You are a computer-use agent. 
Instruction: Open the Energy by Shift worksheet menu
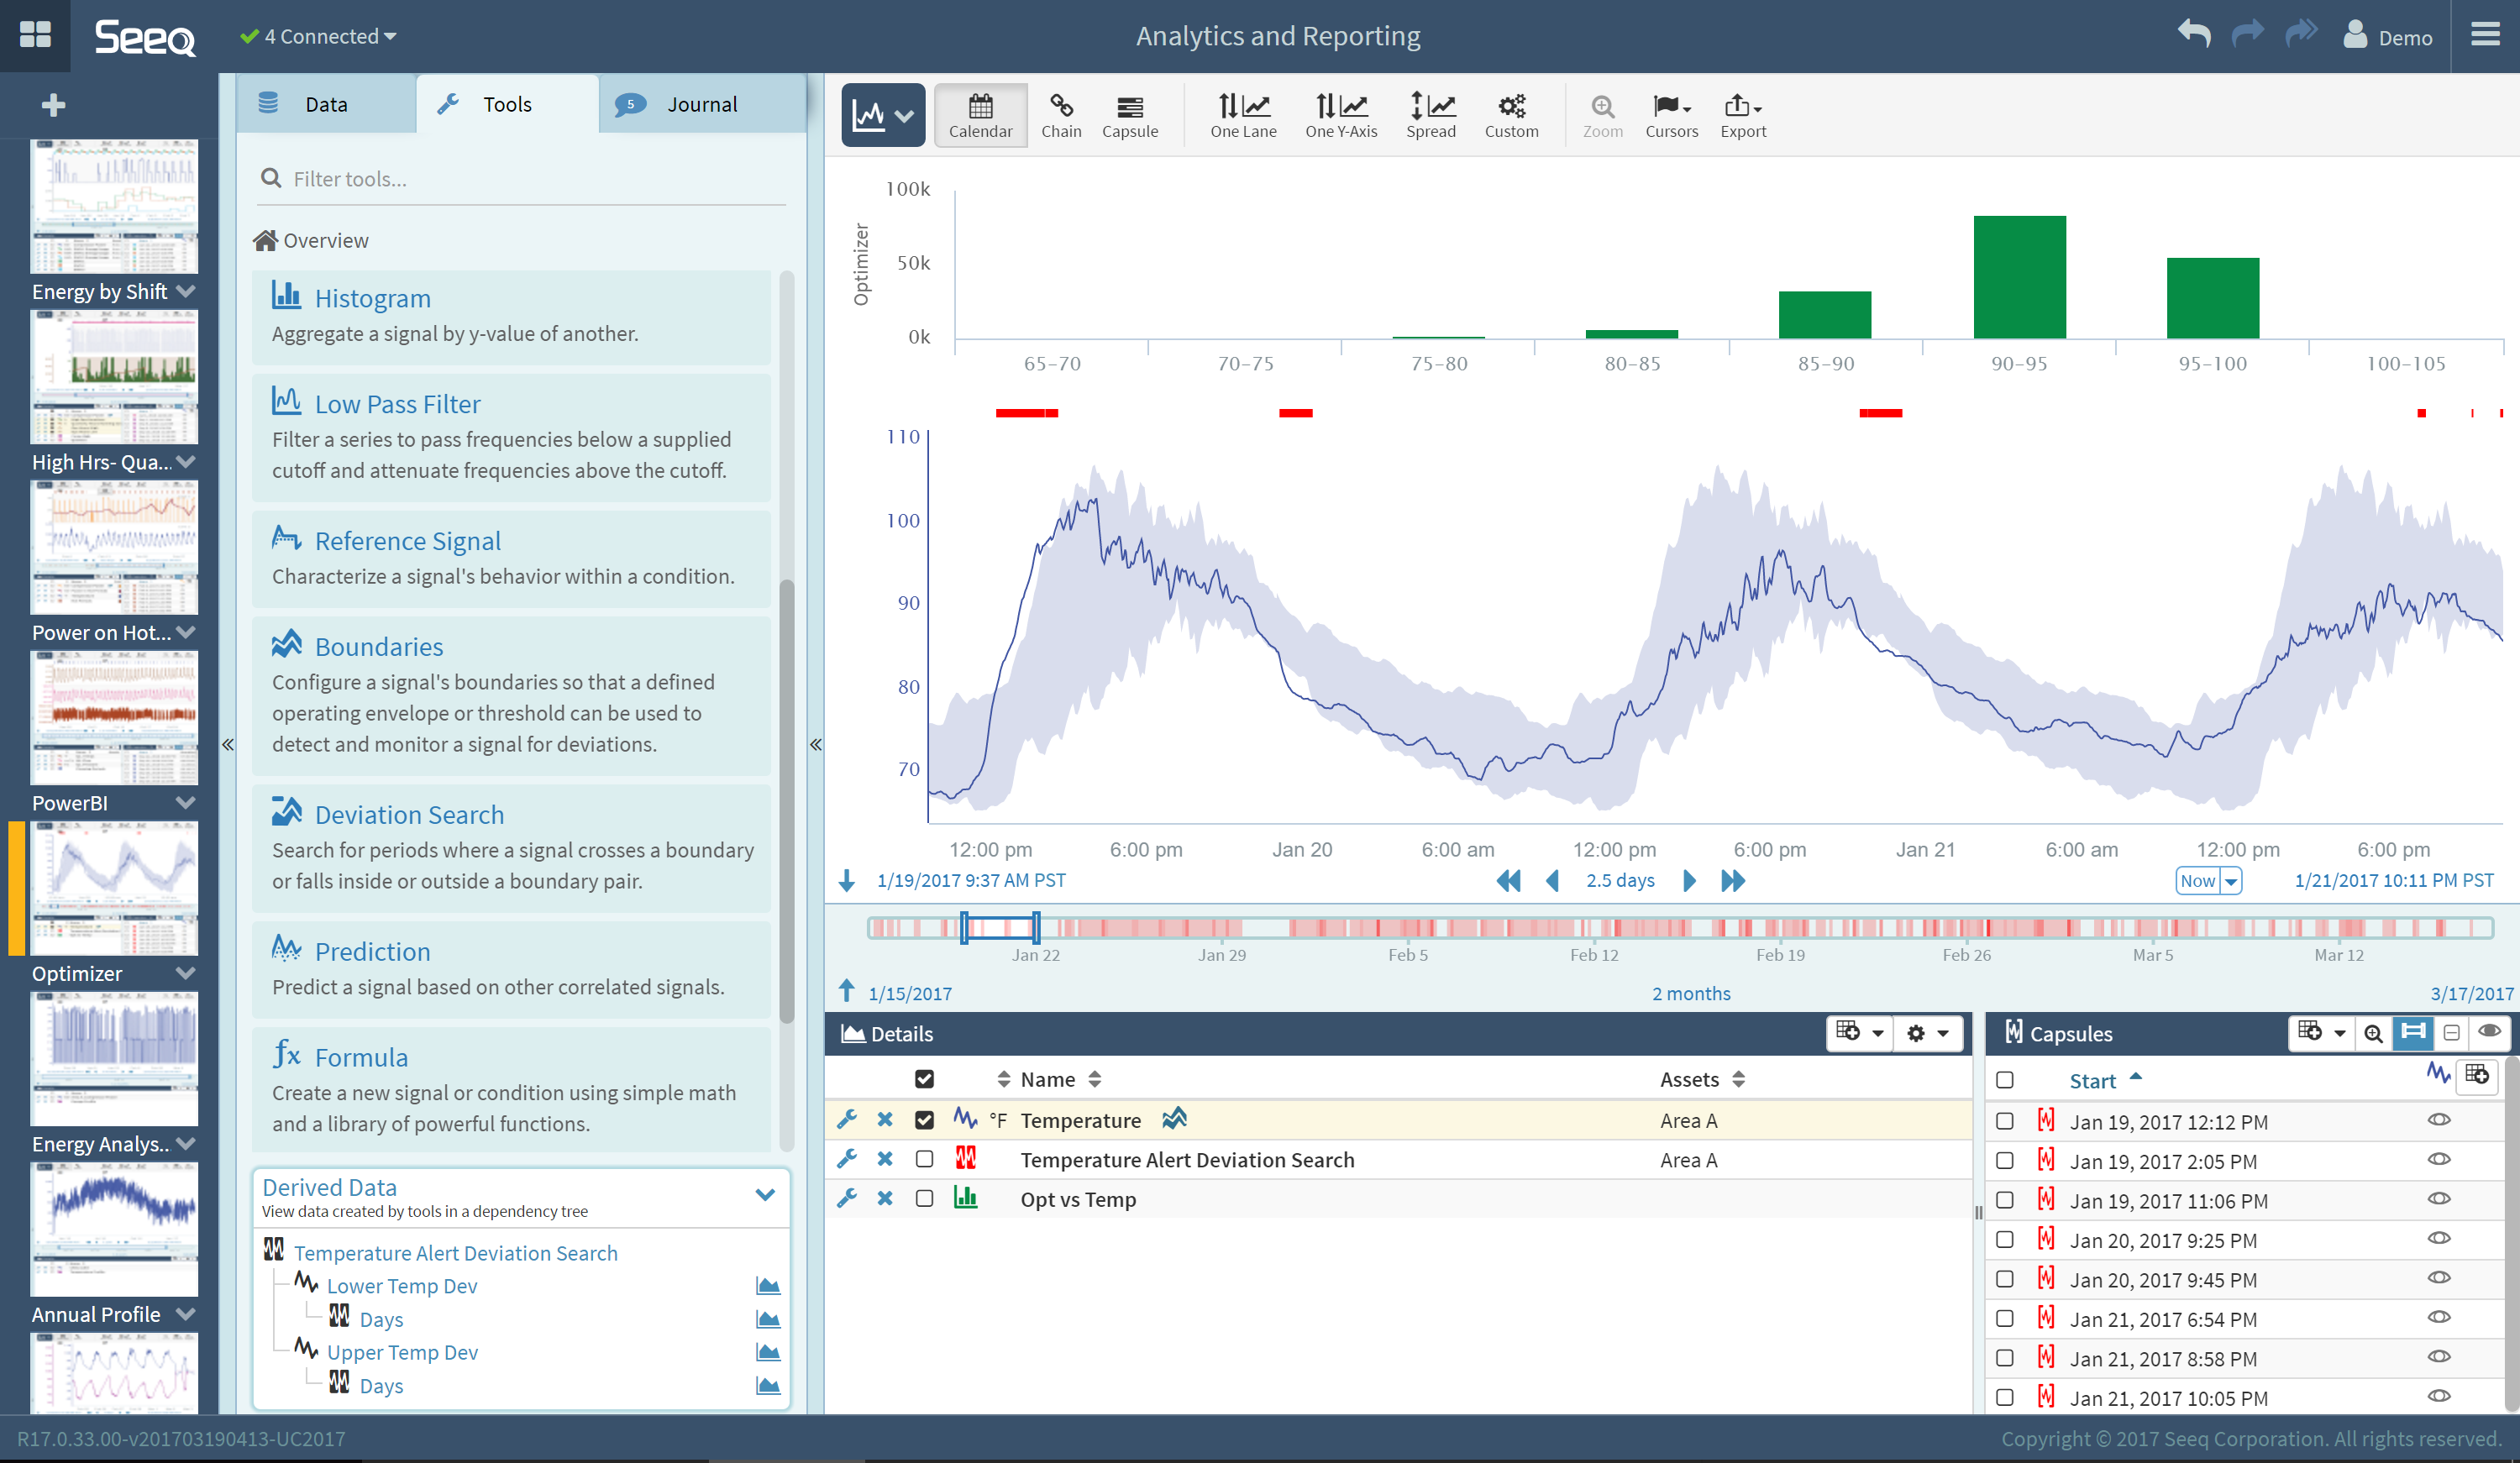coord(186,291)
